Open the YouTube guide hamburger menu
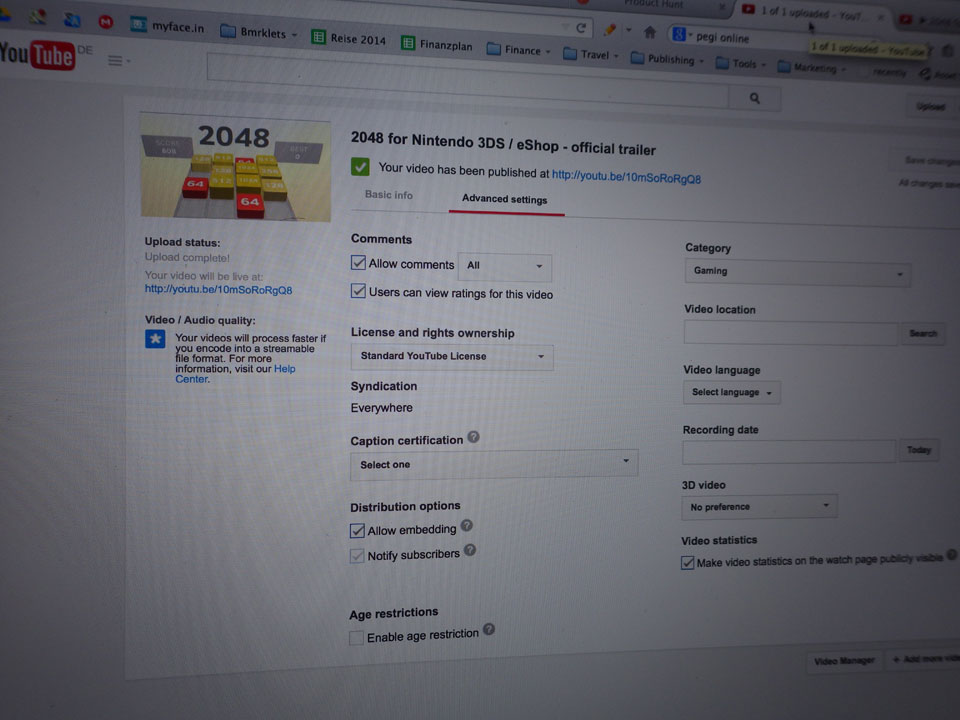 [x=117, y=61]
